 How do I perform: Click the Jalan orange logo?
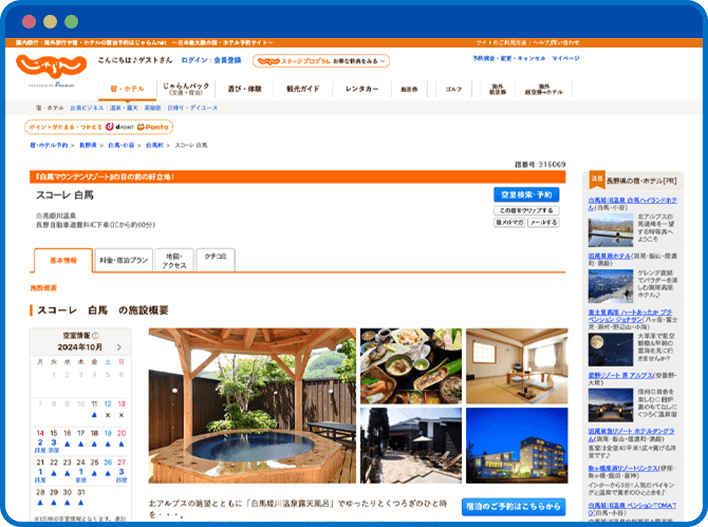pyautogui.click(x=51, y=66)
